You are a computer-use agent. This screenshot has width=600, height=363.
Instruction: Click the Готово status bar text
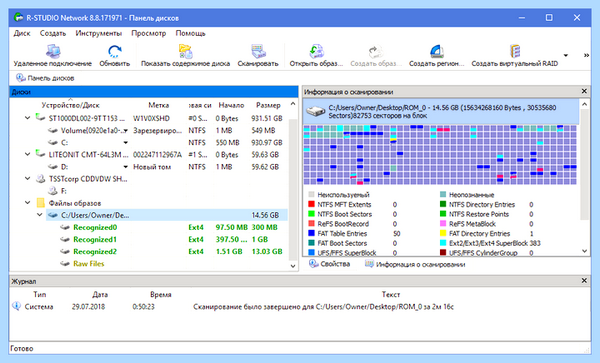22,348
